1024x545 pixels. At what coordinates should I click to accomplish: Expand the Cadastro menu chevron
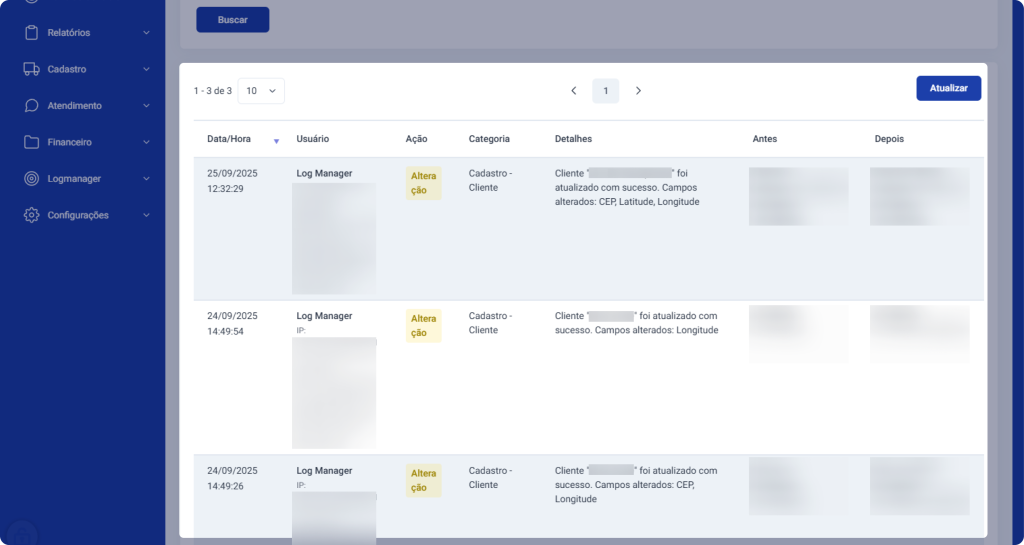coord(147,69)
